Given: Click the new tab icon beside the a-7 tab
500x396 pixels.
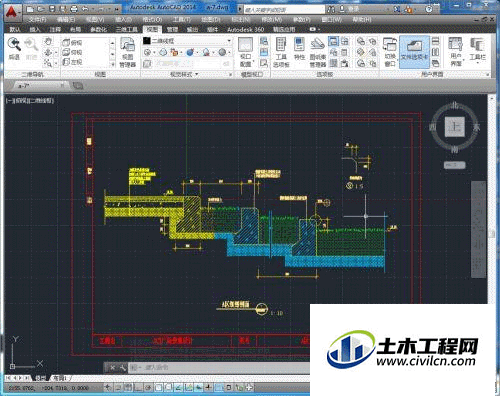Looking at the screenshot, I should tap(78, 86).
